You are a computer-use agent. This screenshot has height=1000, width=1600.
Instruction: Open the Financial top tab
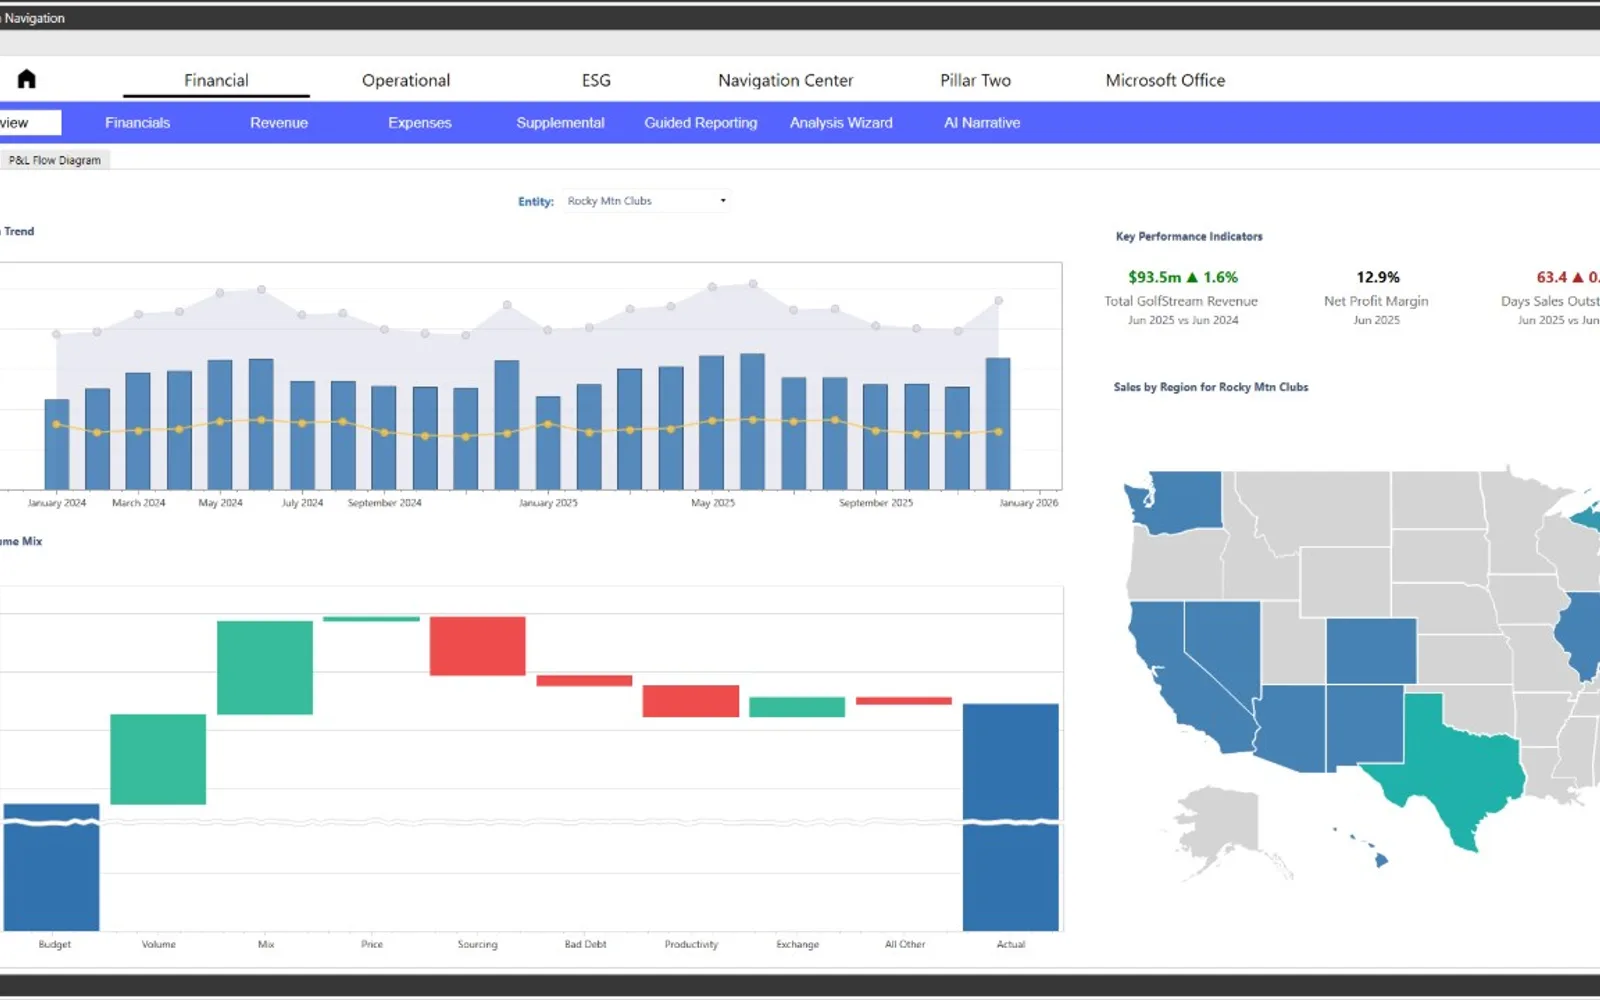(x=216, y=80)
